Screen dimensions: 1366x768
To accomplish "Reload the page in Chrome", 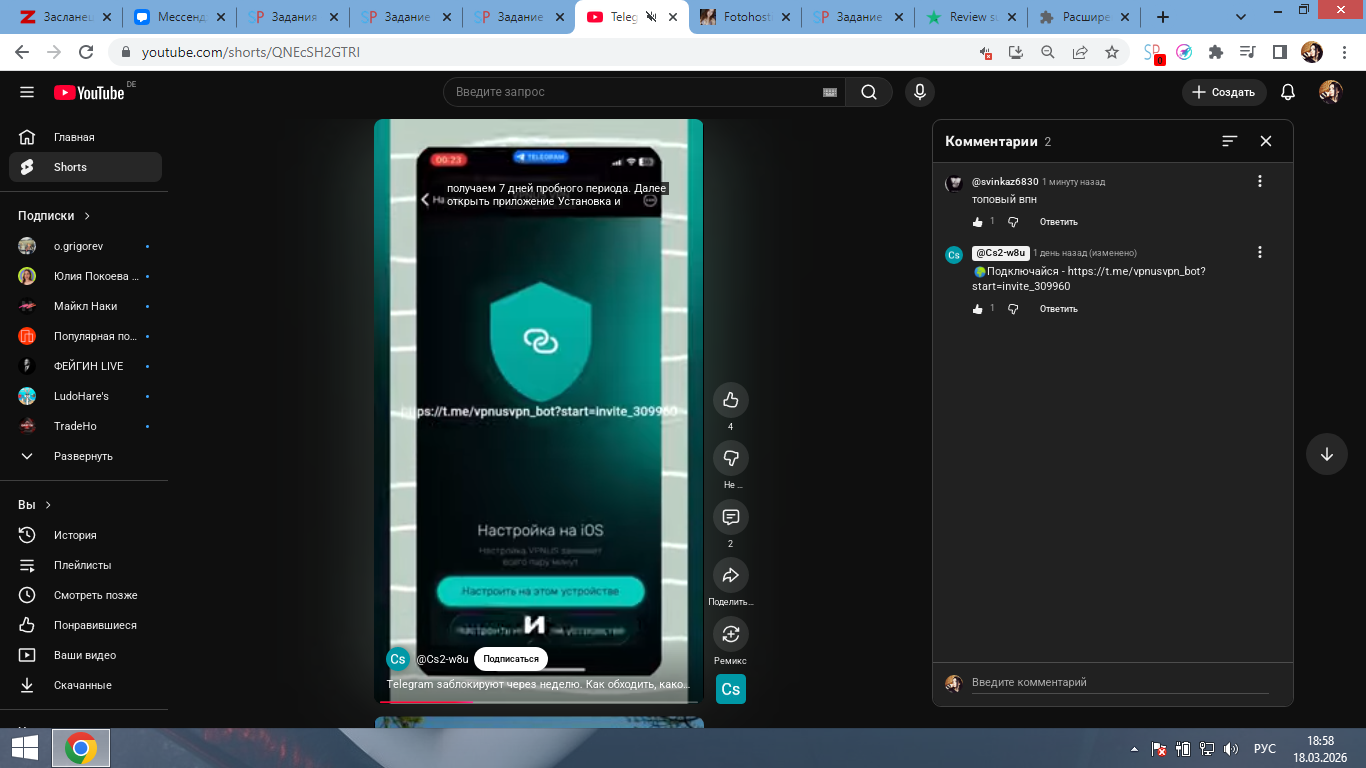I will (x=86, y=52).
